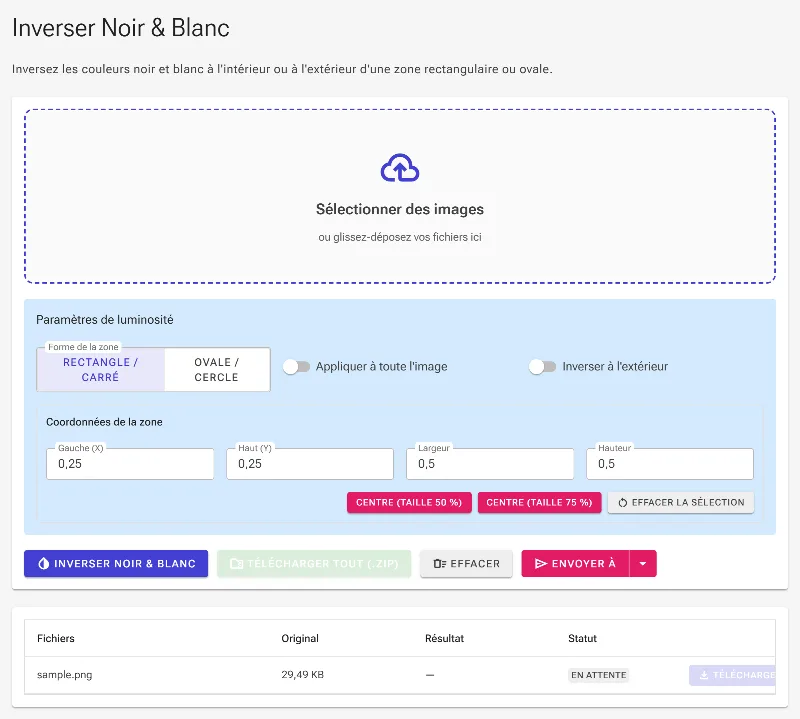The width and height of the screenshot is (800, 719).
Task: Enable 'Inverser à l'extérieur' switch
Action: 542,366
